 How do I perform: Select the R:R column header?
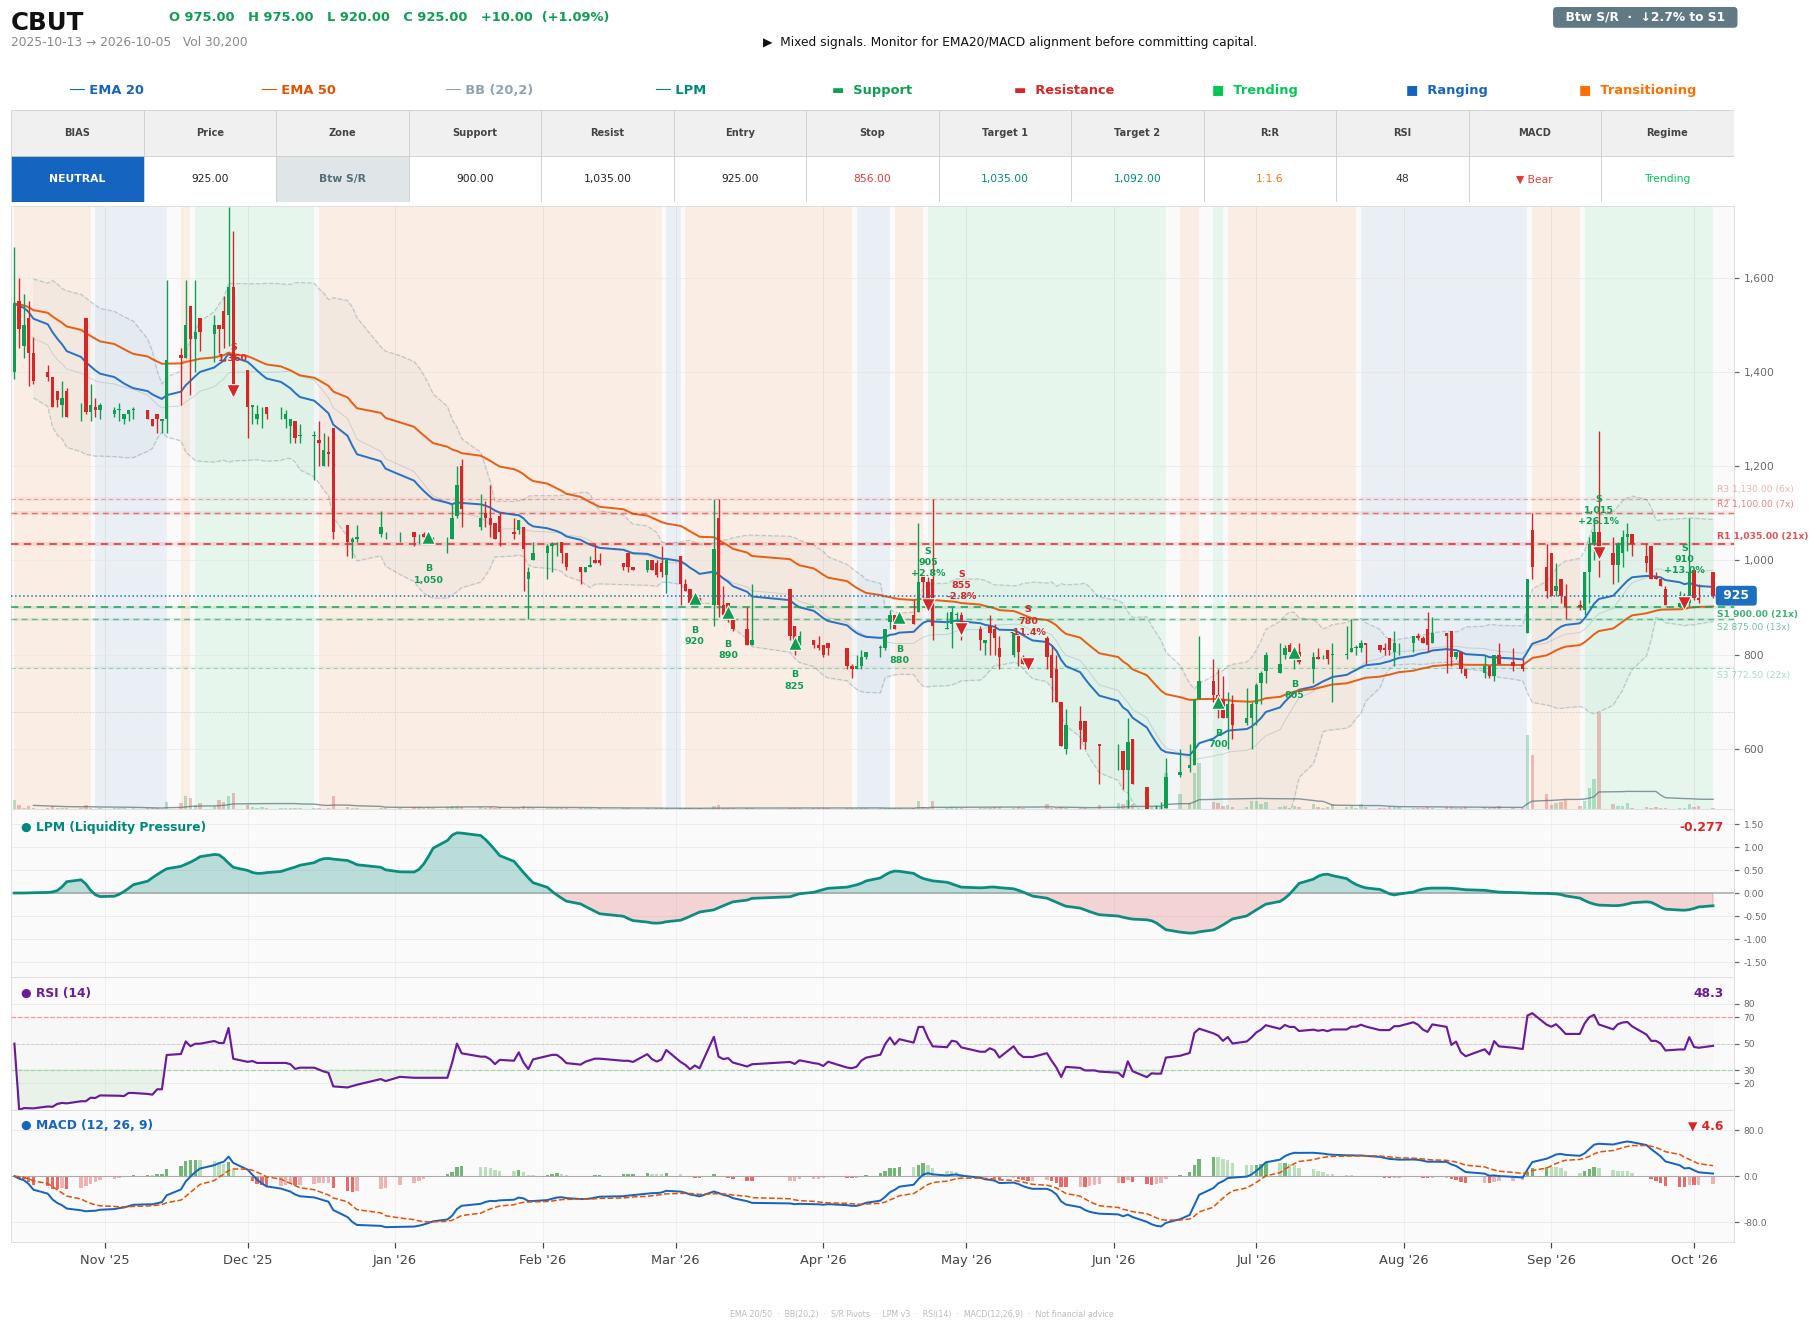pos(1269,133)
